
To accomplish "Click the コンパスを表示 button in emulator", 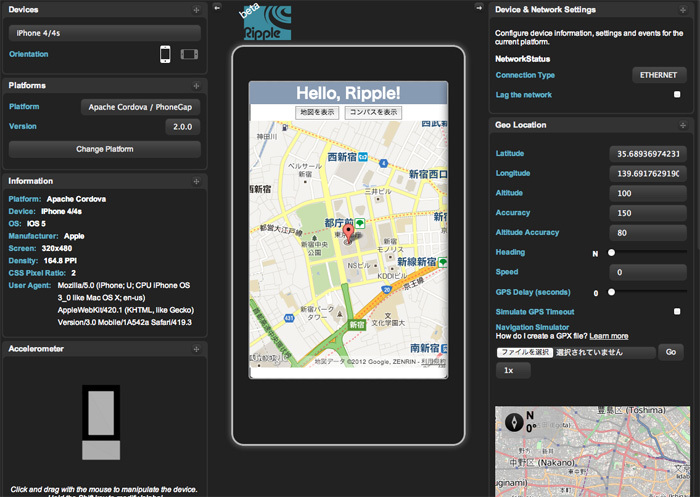I will click(x=373, y=113).
